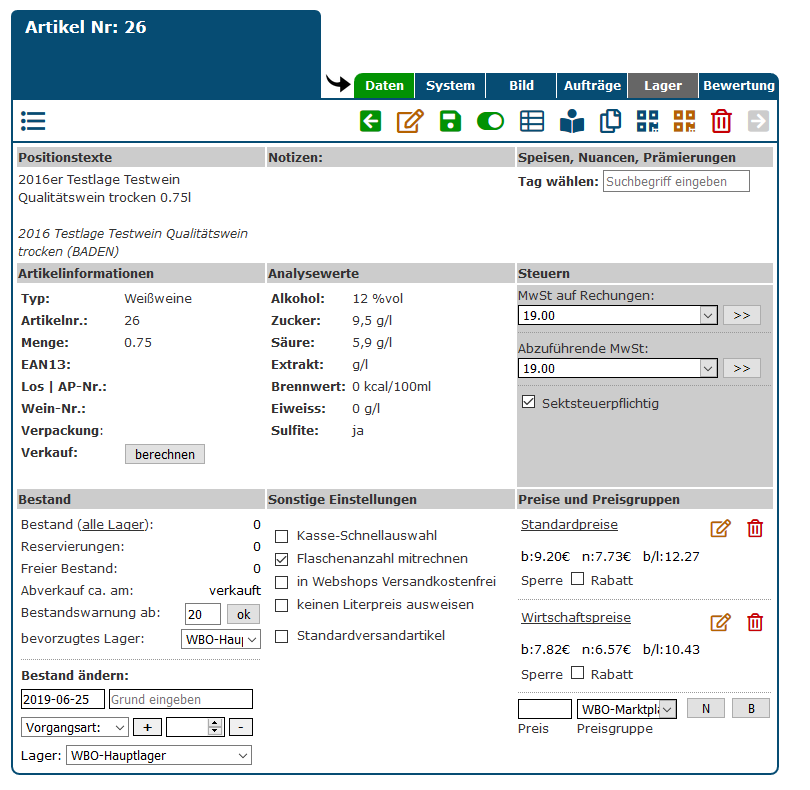This screenshot has width=810, height=790.
Task: Click the berechnen button
Action: 165,454
